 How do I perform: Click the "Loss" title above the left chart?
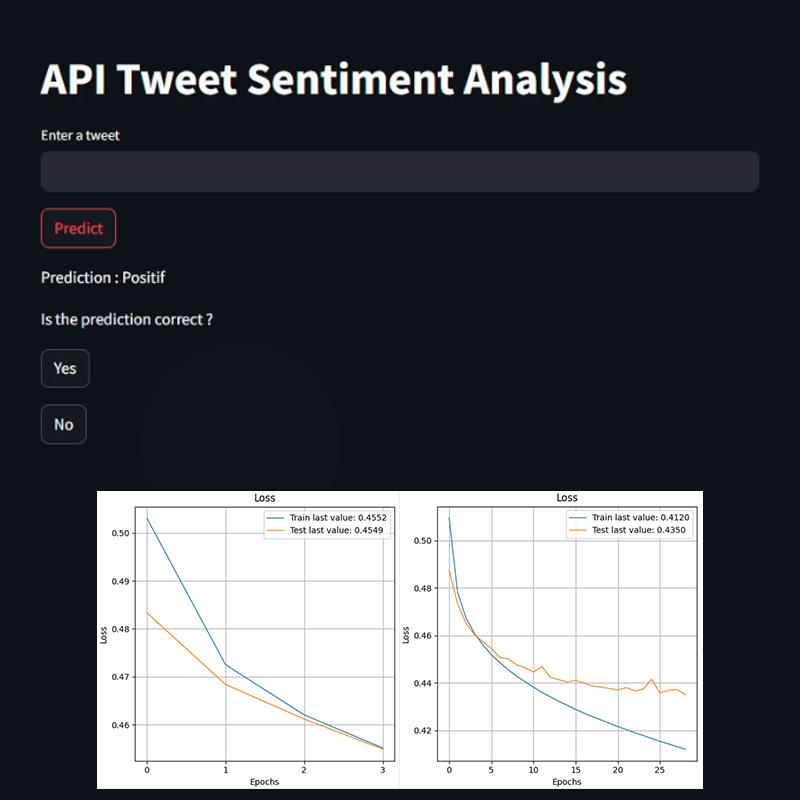coord(264,497)
